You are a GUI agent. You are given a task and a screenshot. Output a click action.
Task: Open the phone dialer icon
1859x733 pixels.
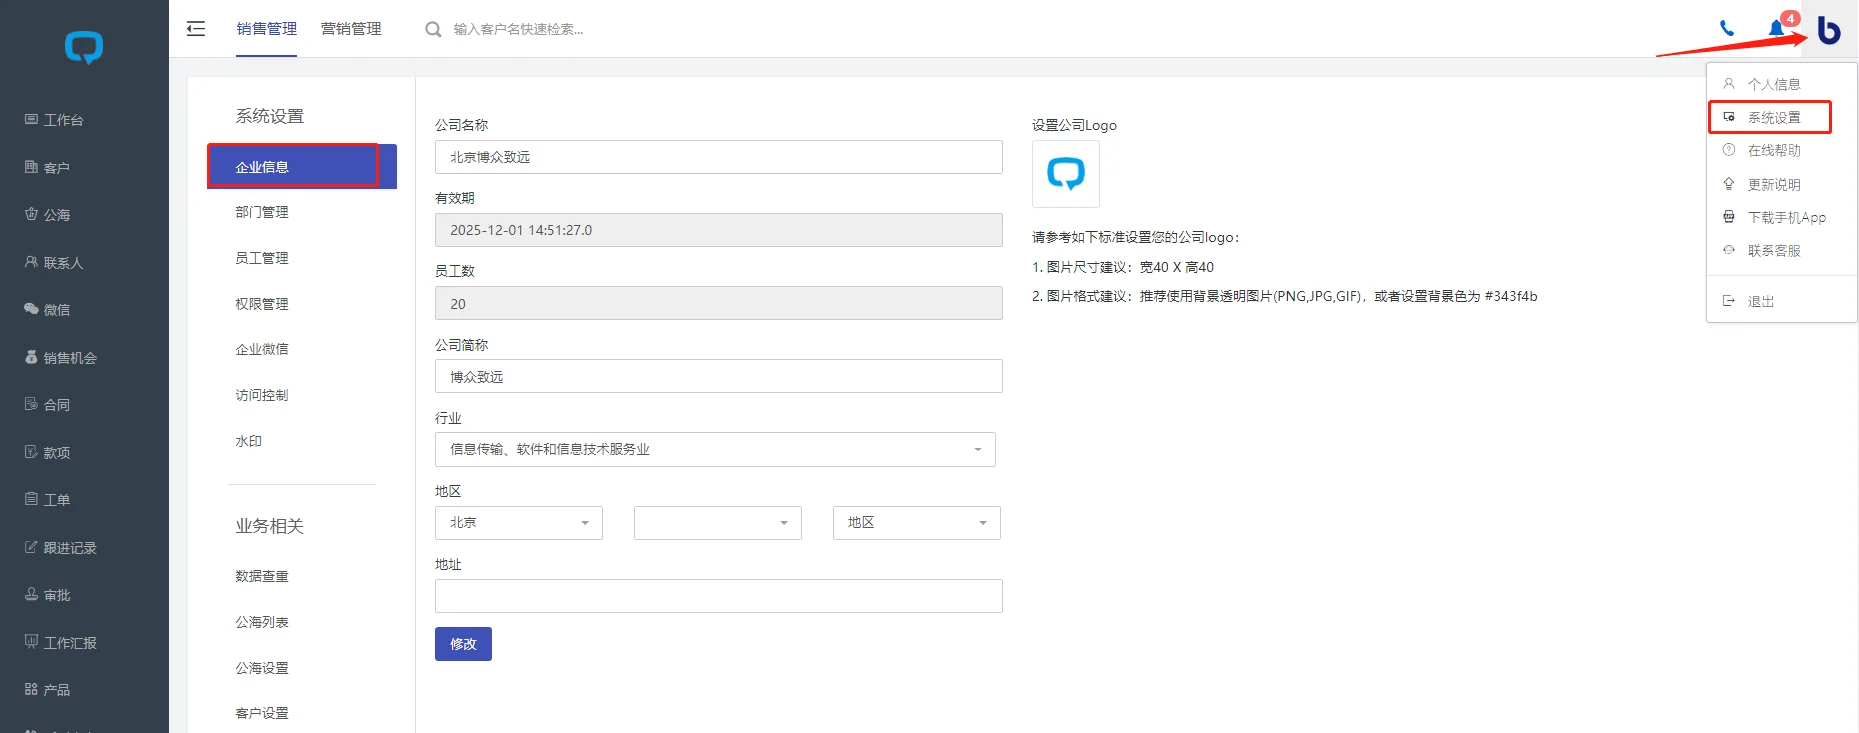pyautogui.click(x=1727, y=29)
